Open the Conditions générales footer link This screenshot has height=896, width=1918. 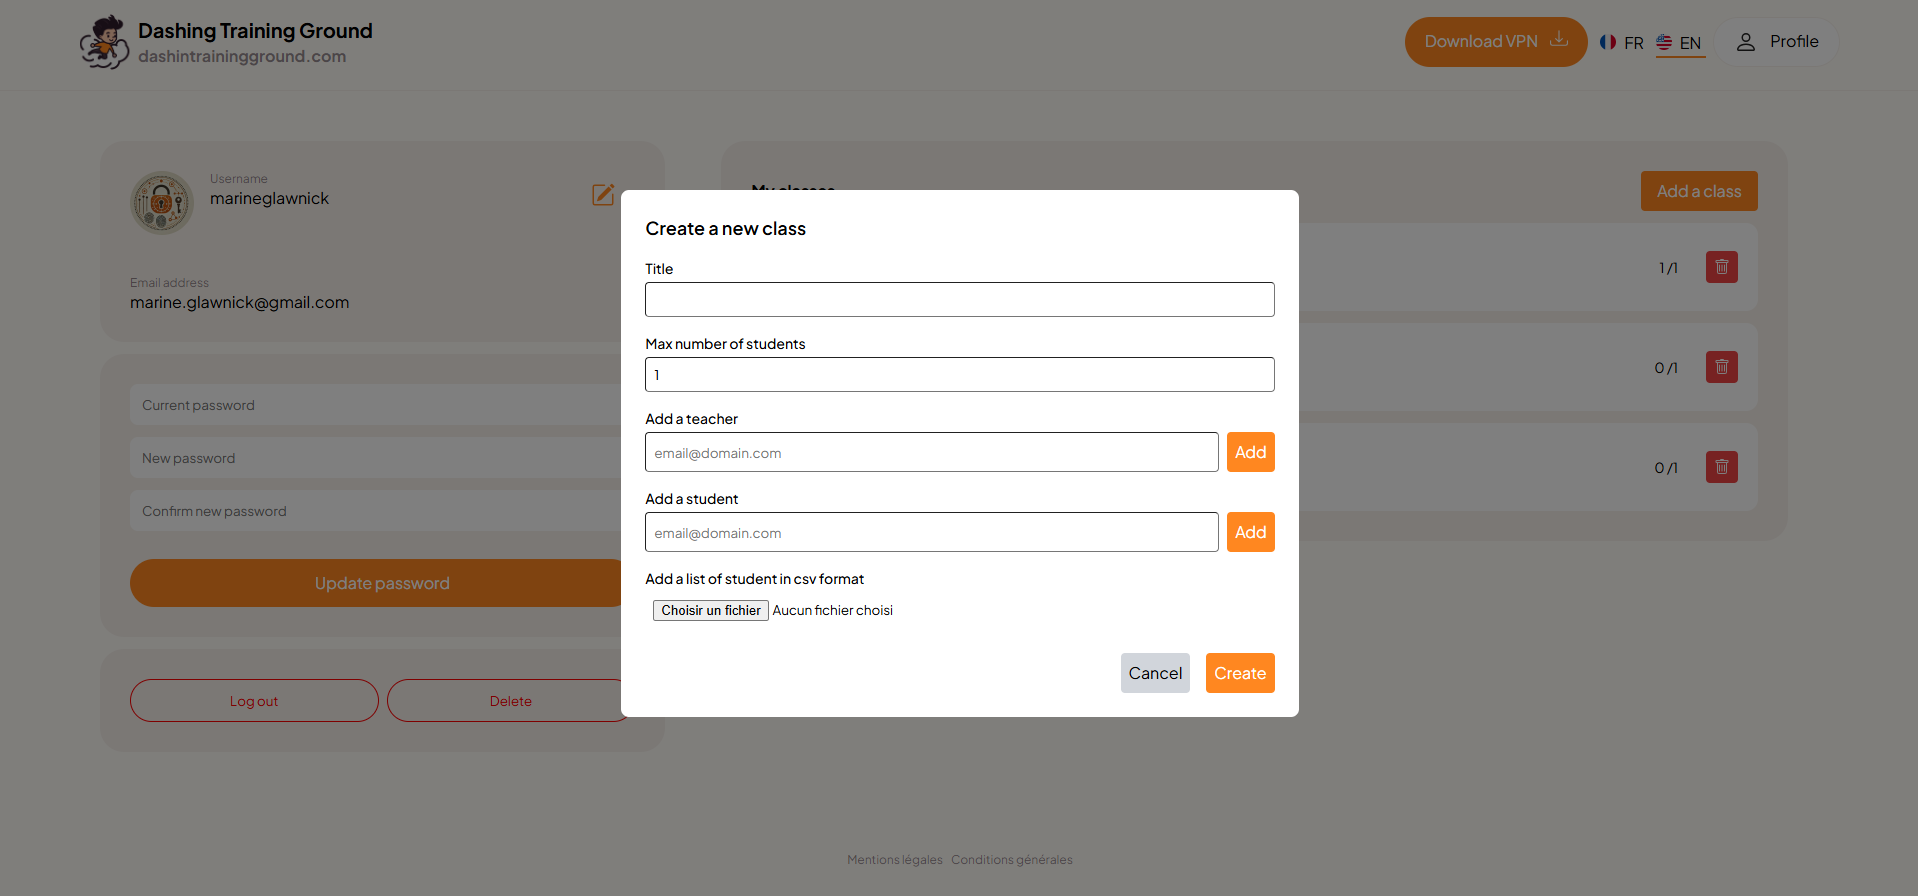1011,860
